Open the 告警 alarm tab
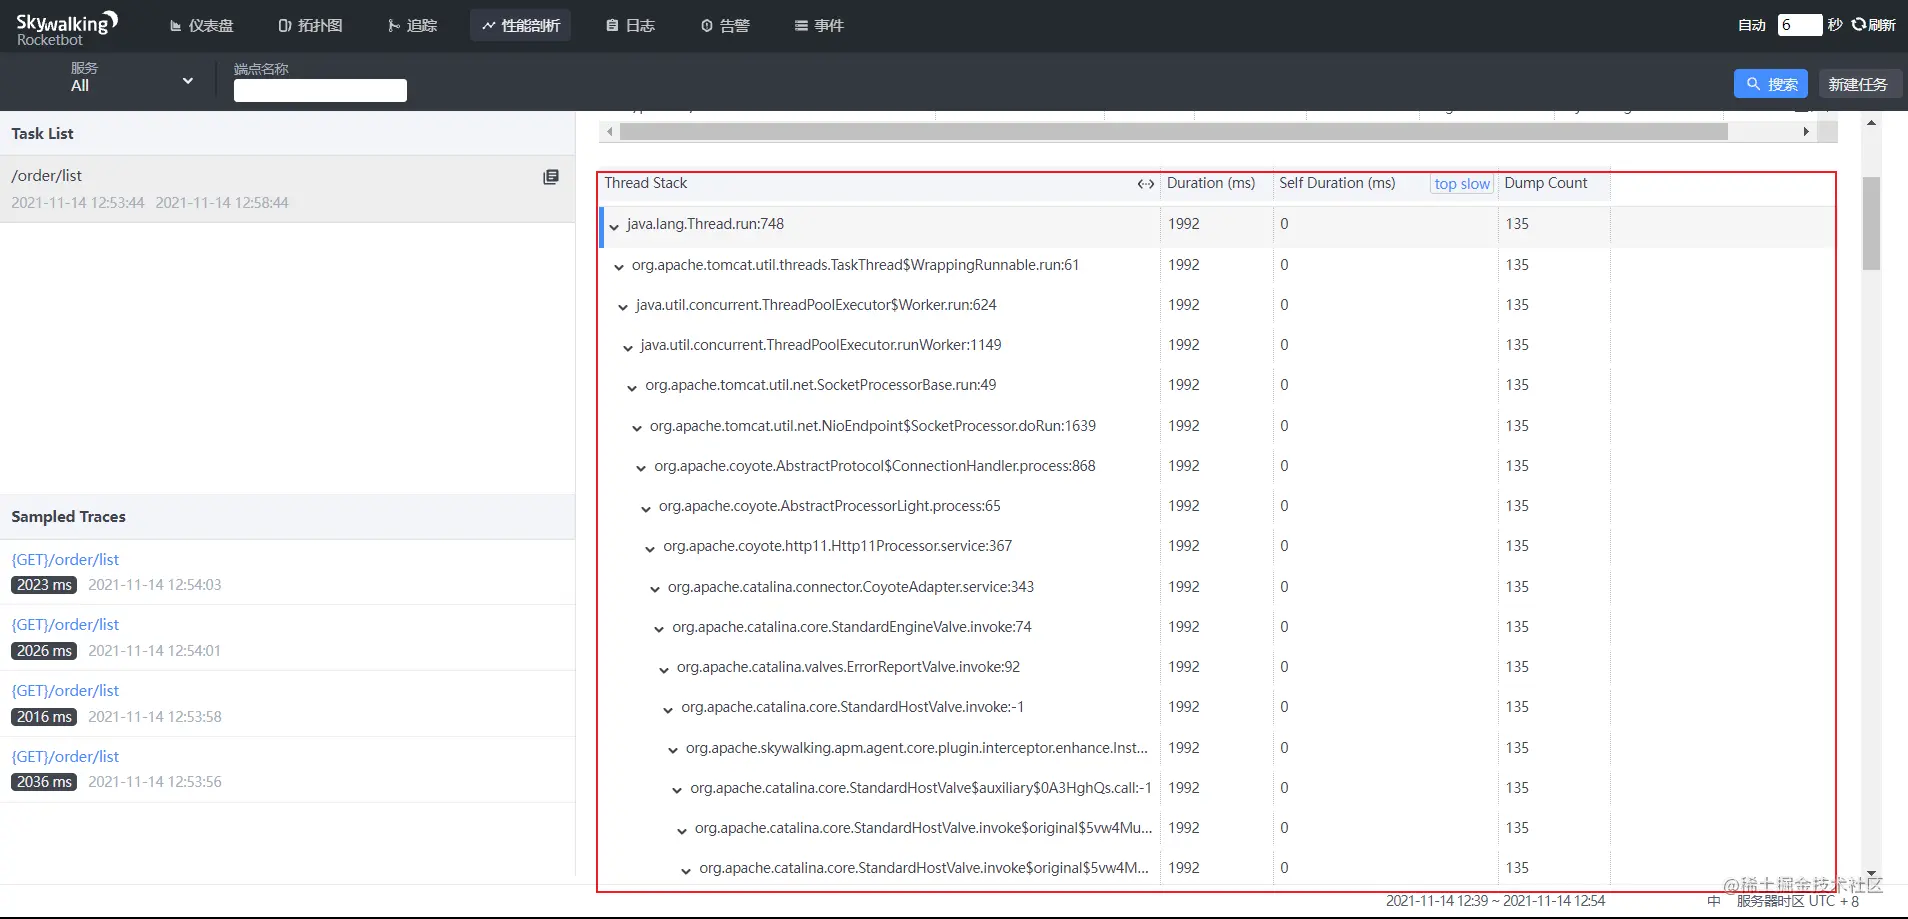1908x919 pixels. (x=725, y=25)
